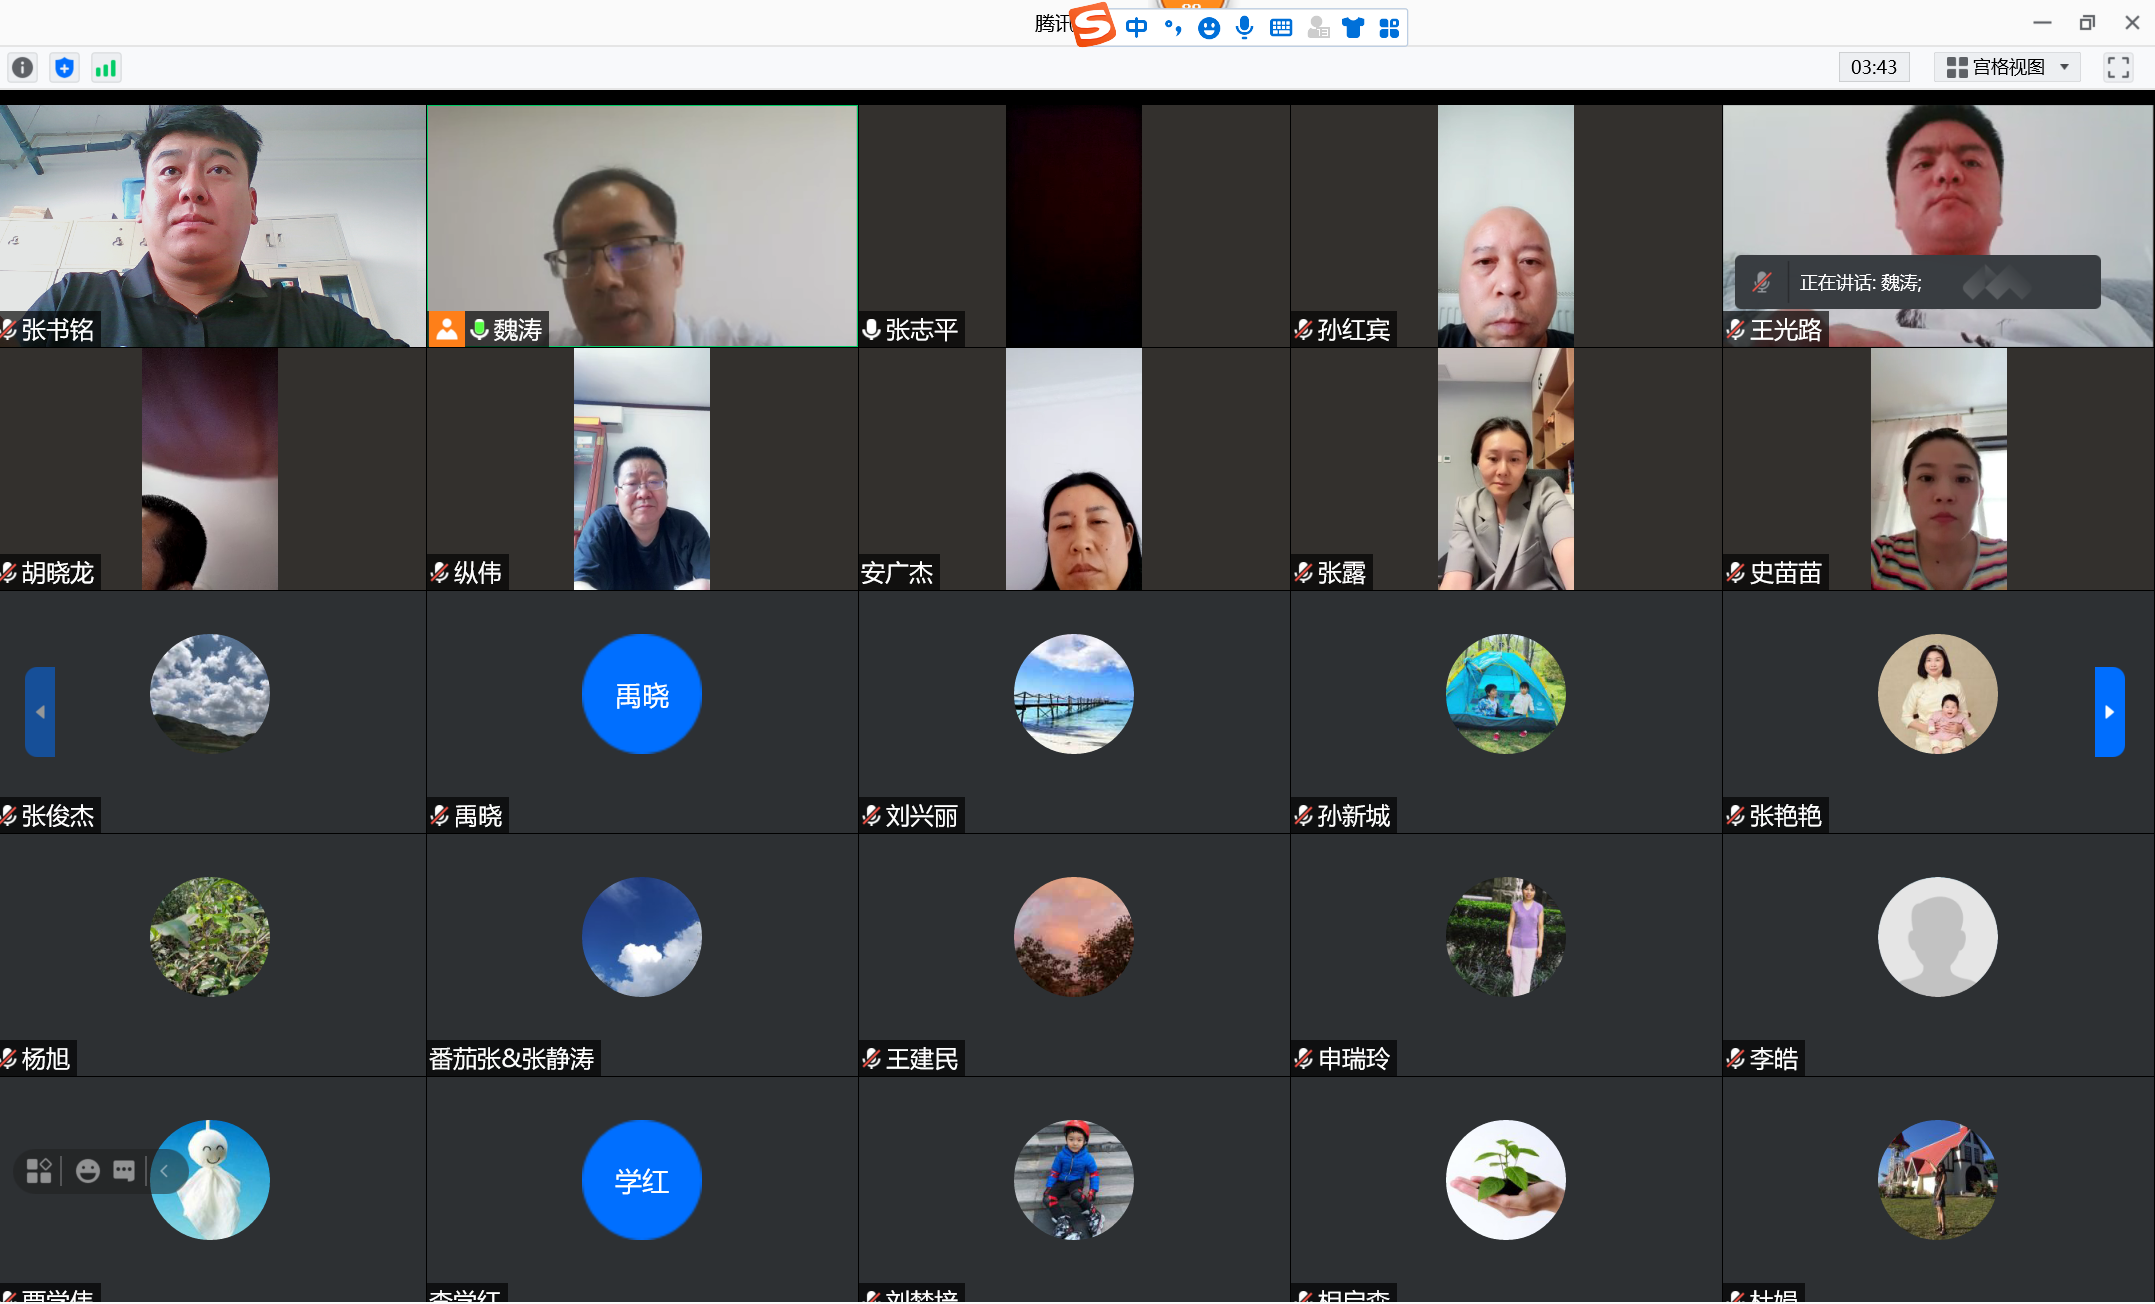2155x1304 pixels.
Task: Toggle the Sogou Chinese/English input mode
Action: pos(1136,28)
